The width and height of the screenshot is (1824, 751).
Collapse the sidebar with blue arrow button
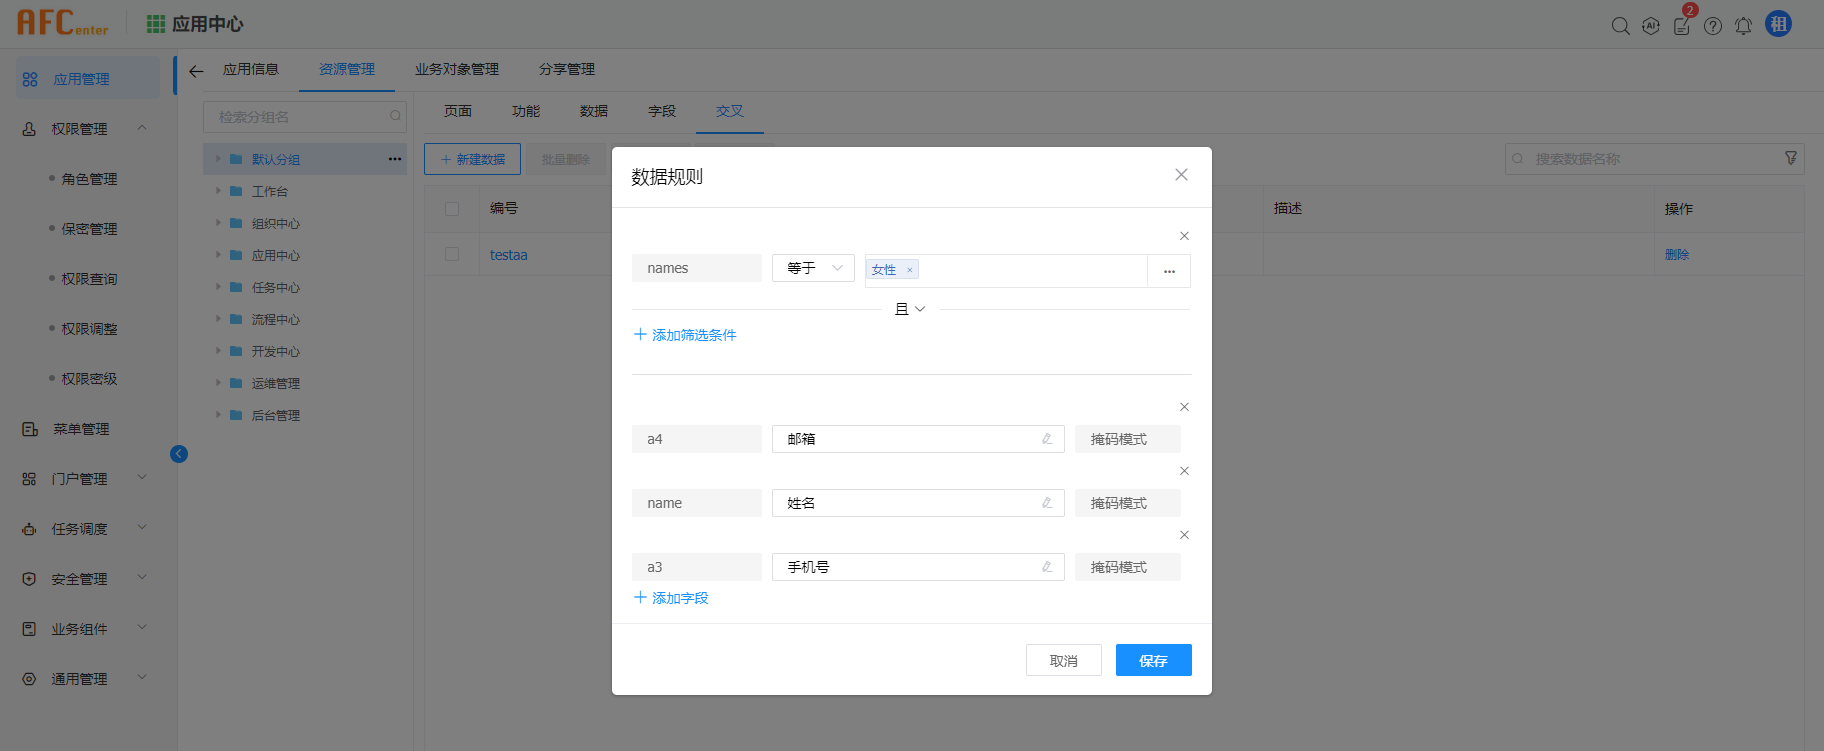pyautogui.click(x=179, y=454)
